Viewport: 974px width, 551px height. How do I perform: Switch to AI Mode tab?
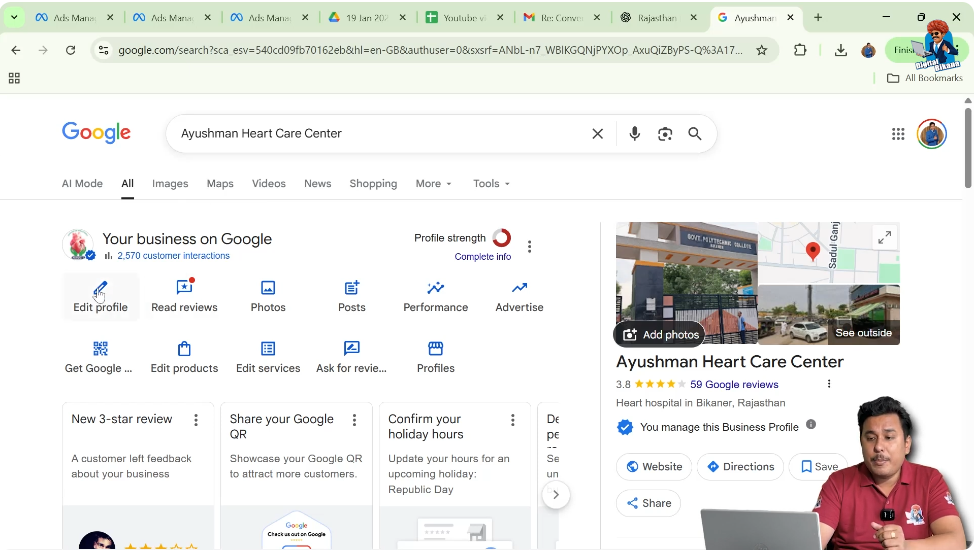point(82,184)
